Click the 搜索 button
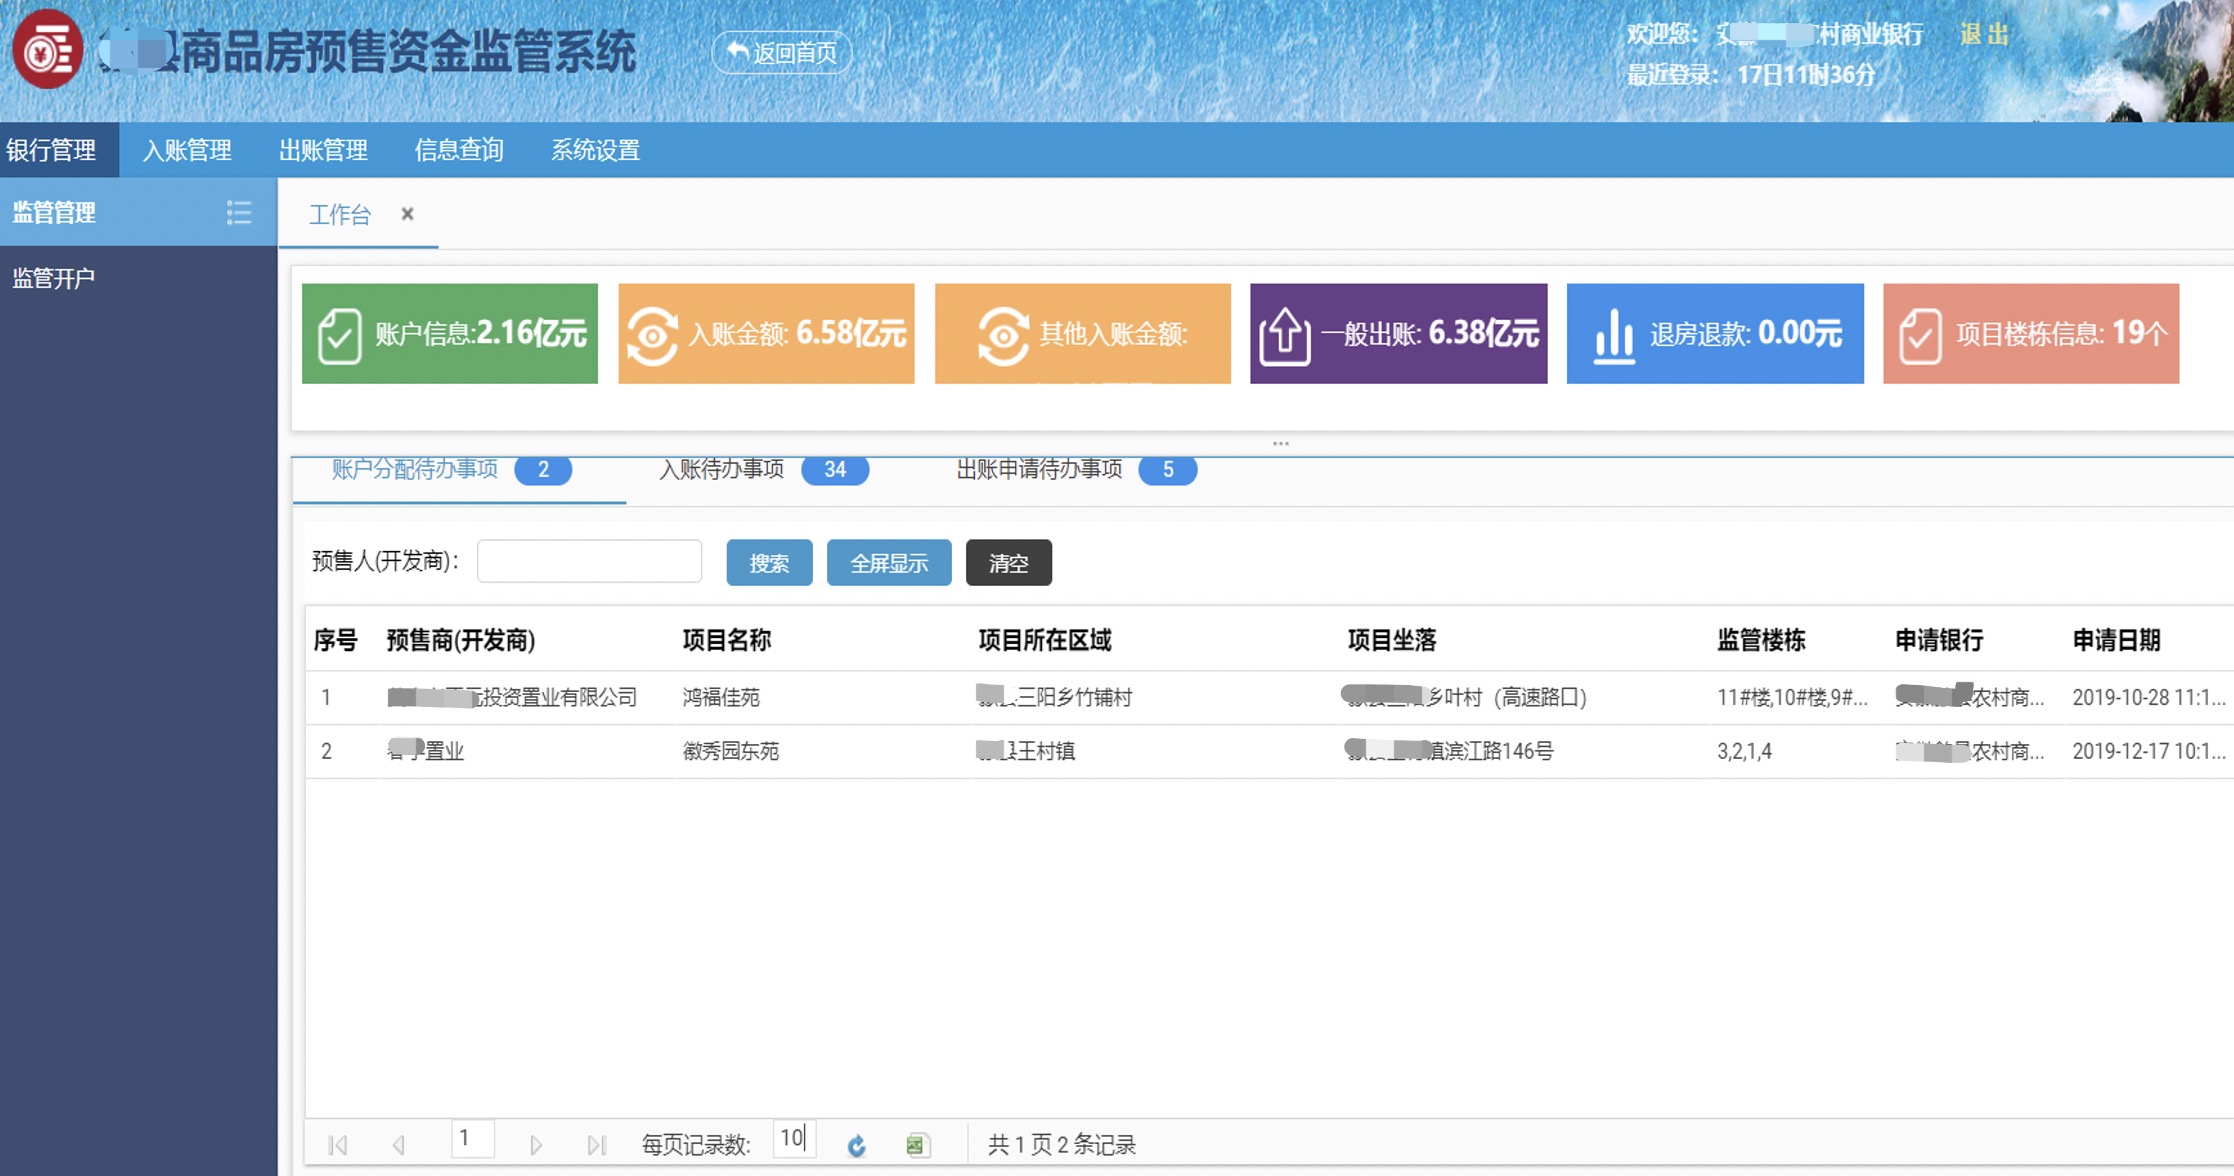Screen dimensions: 2234x1176 [769, 563]
